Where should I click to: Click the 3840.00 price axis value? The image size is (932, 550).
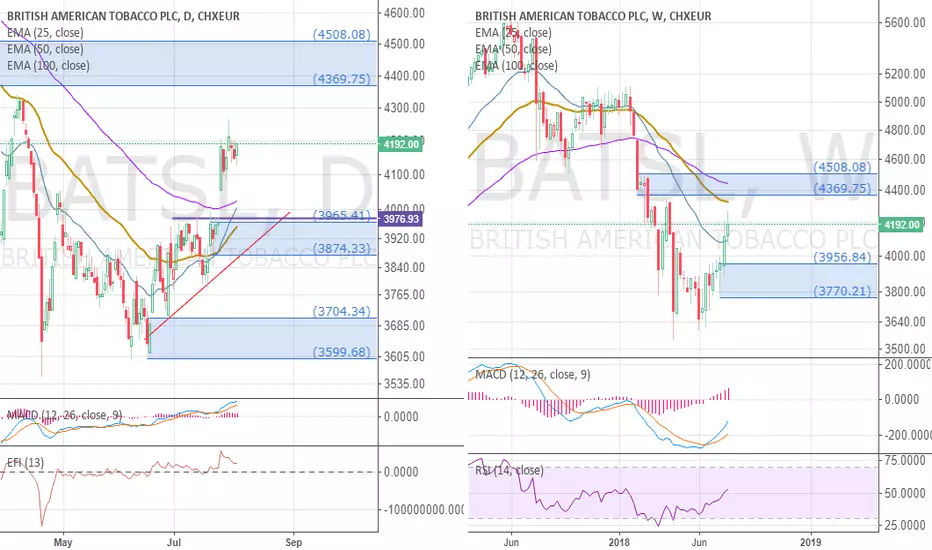[404, 268]
